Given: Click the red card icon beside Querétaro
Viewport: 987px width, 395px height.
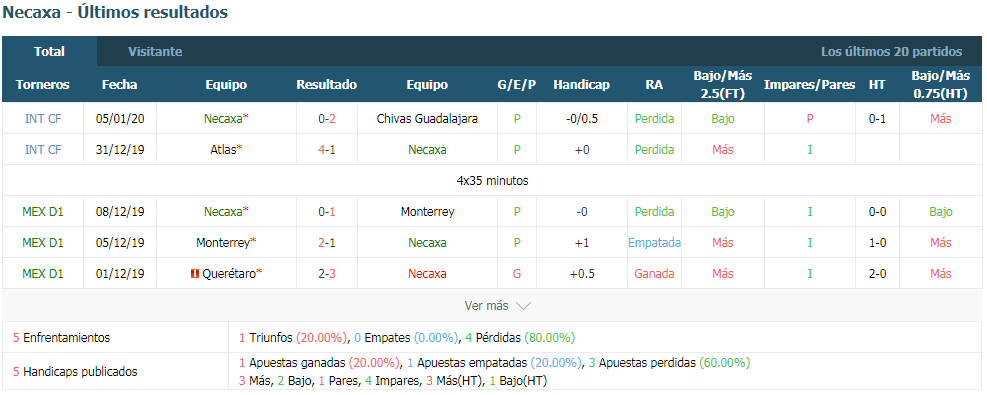Looking at the screenshot, I should pyautogui.click(x=195, y=274).
